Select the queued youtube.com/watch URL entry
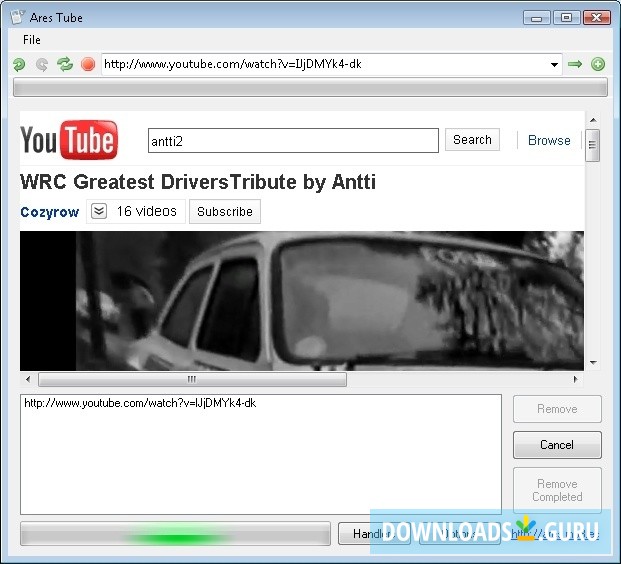 [140, 403]
